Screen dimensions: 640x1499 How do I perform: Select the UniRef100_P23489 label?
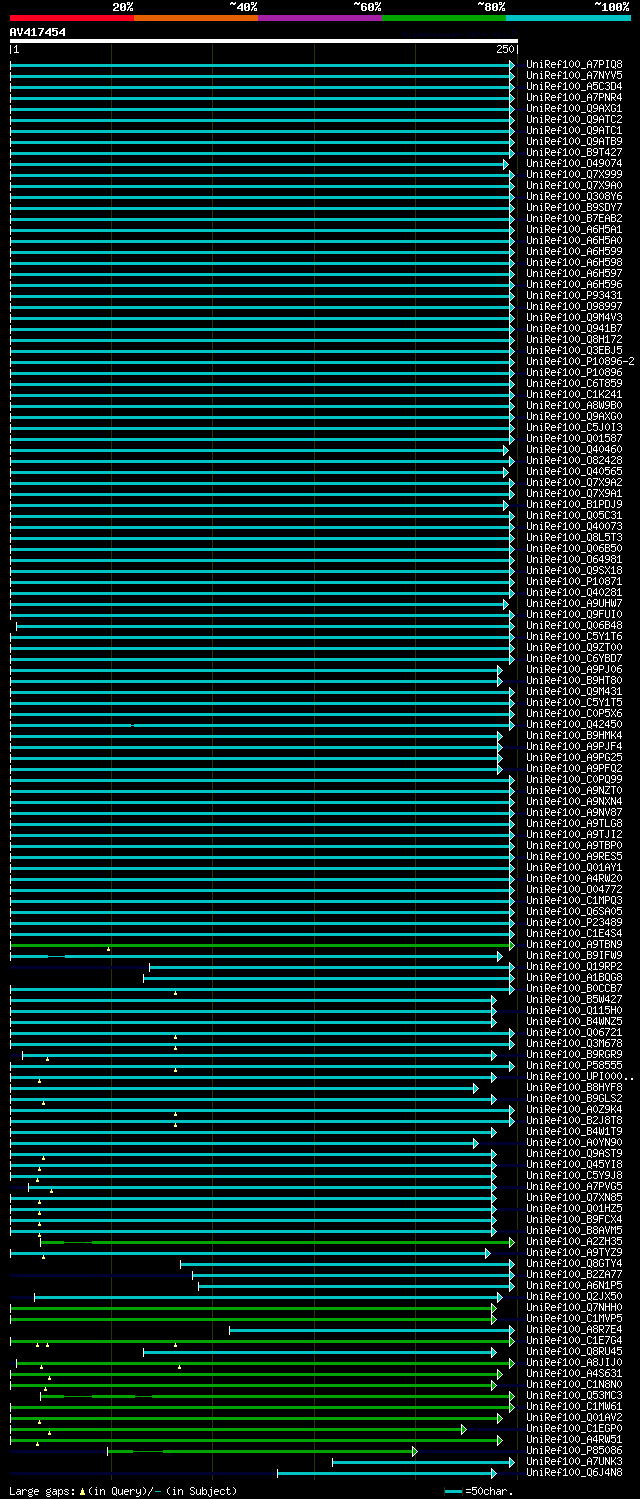point(574,922)
